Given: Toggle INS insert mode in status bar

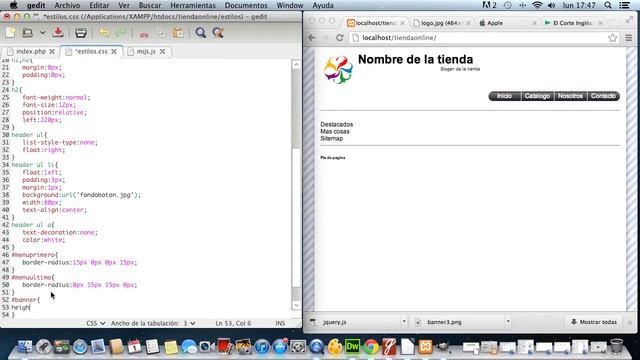Looking at the screenshot, I should (x=280, y=323).
